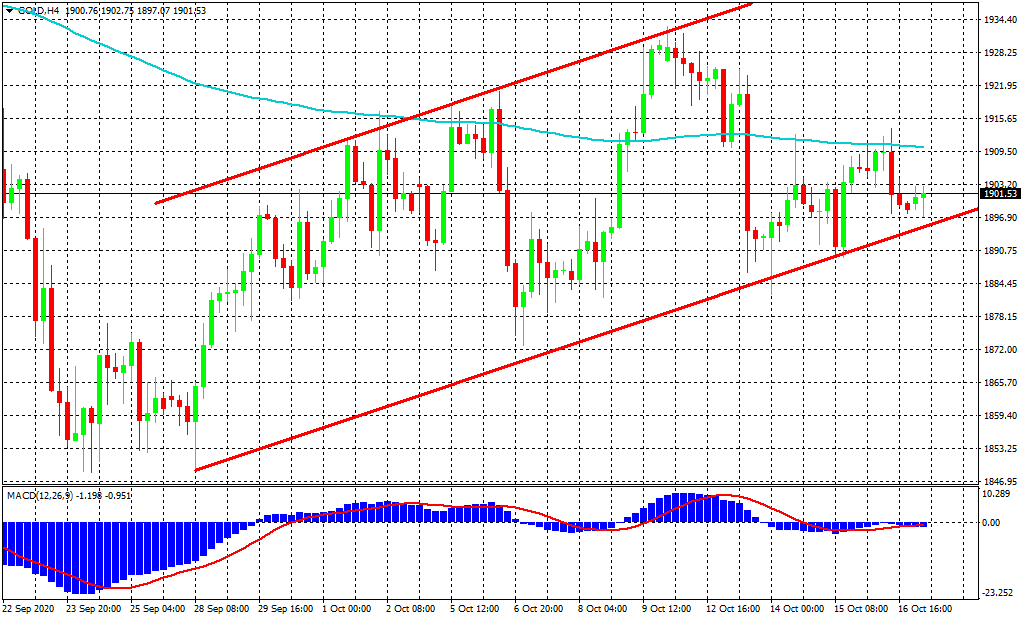Select the upper red trendline
The width and height of the screenshot is (1024, 620).
pyautogui.click(x=450, y=106)
